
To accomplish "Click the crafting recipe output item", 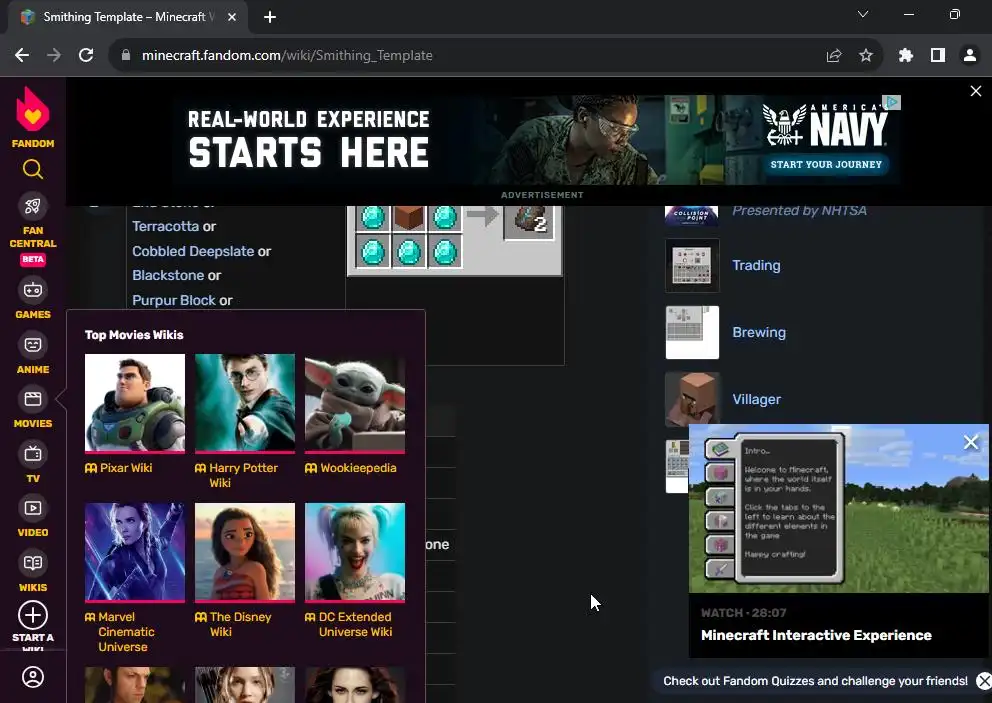I will pos(529,222).
